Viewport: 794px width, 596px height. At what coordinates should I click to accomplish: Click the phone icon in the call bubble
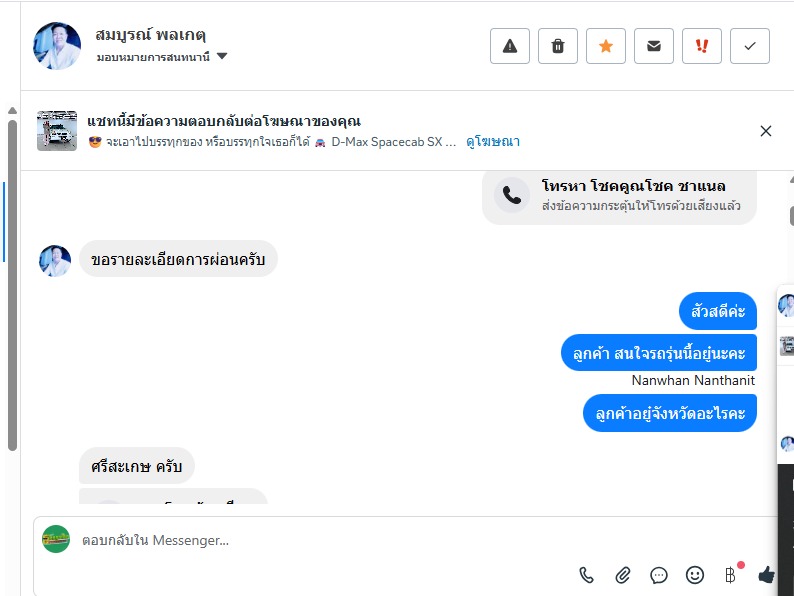pos(511,195)
